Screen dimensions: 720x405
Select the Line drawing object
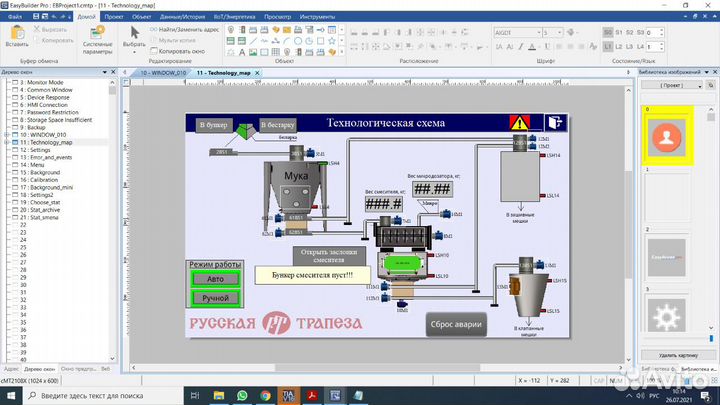(253, 41)
